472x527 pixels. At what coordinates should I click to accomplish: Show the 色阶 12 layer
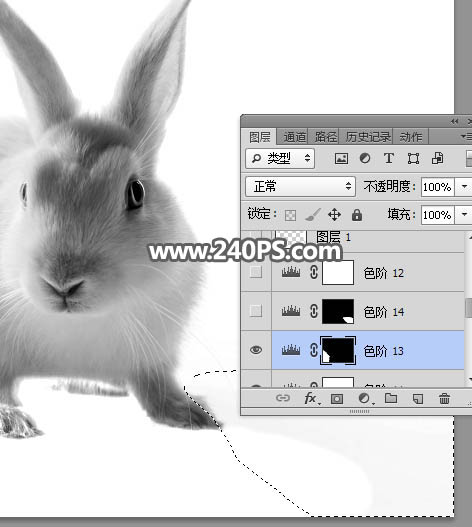click(256, 272)
